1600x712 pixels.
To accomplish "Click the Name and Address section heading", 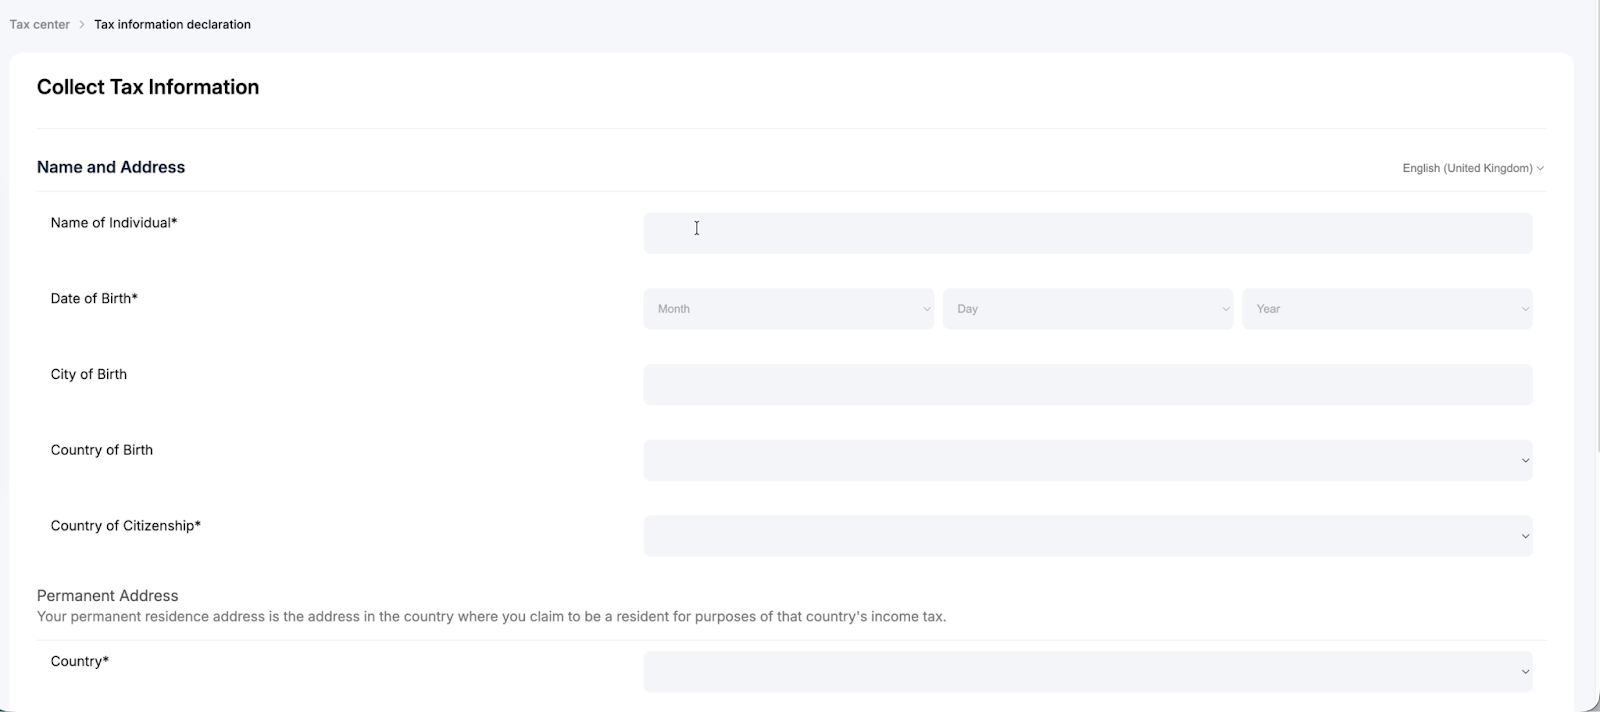I will (111, 167).
